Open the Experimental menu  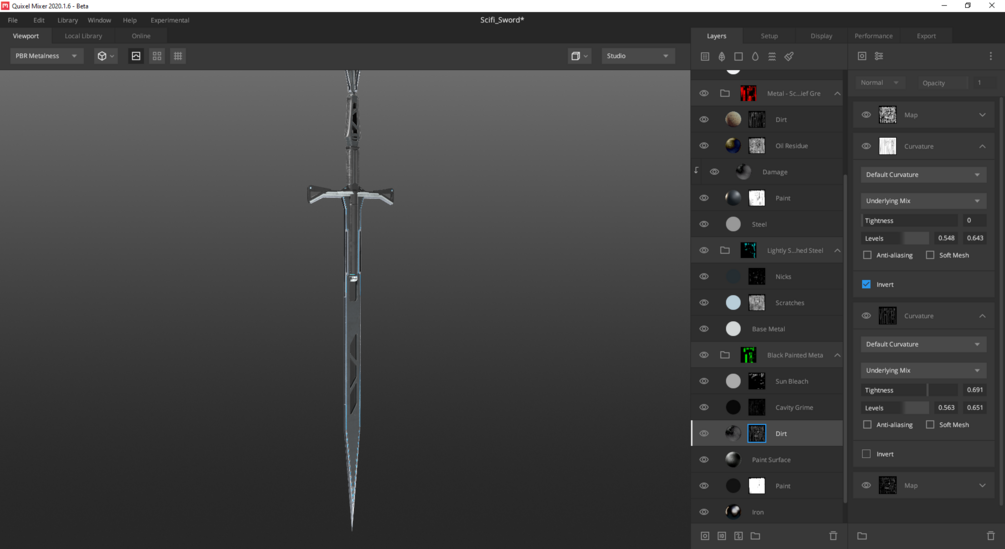pos(170,20)
